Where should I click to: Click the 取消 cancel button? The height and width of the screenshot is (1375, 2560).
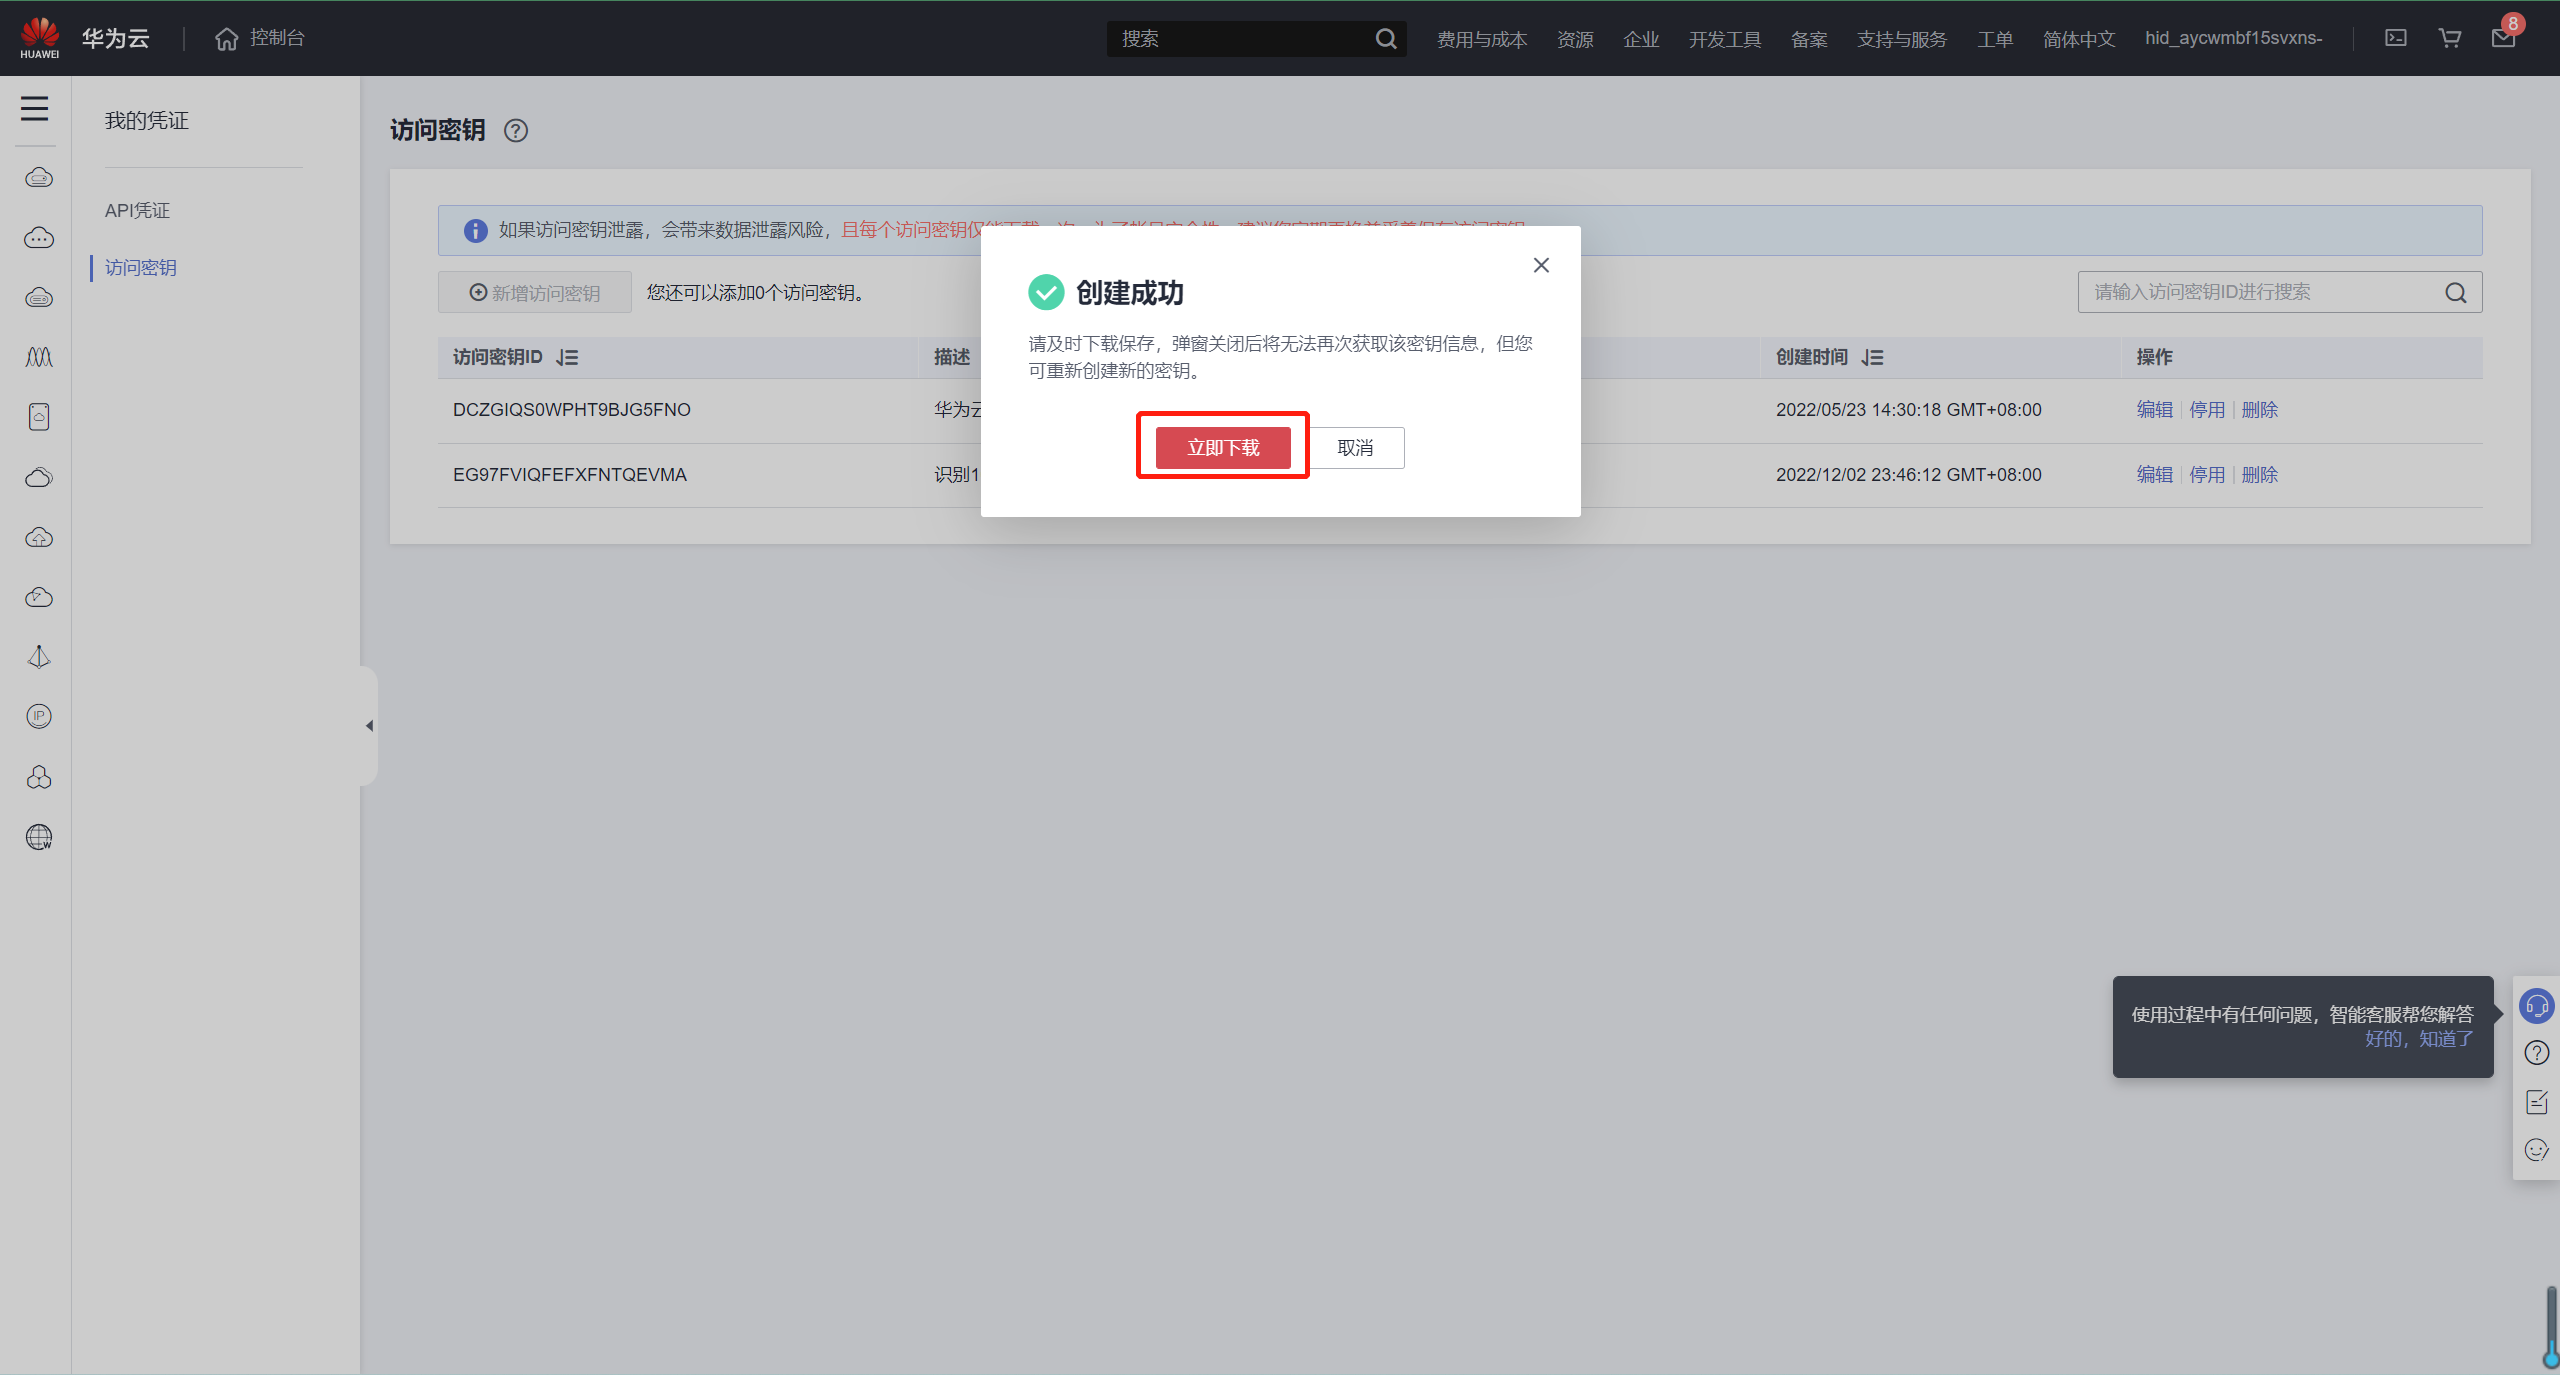coord(1355,447)
